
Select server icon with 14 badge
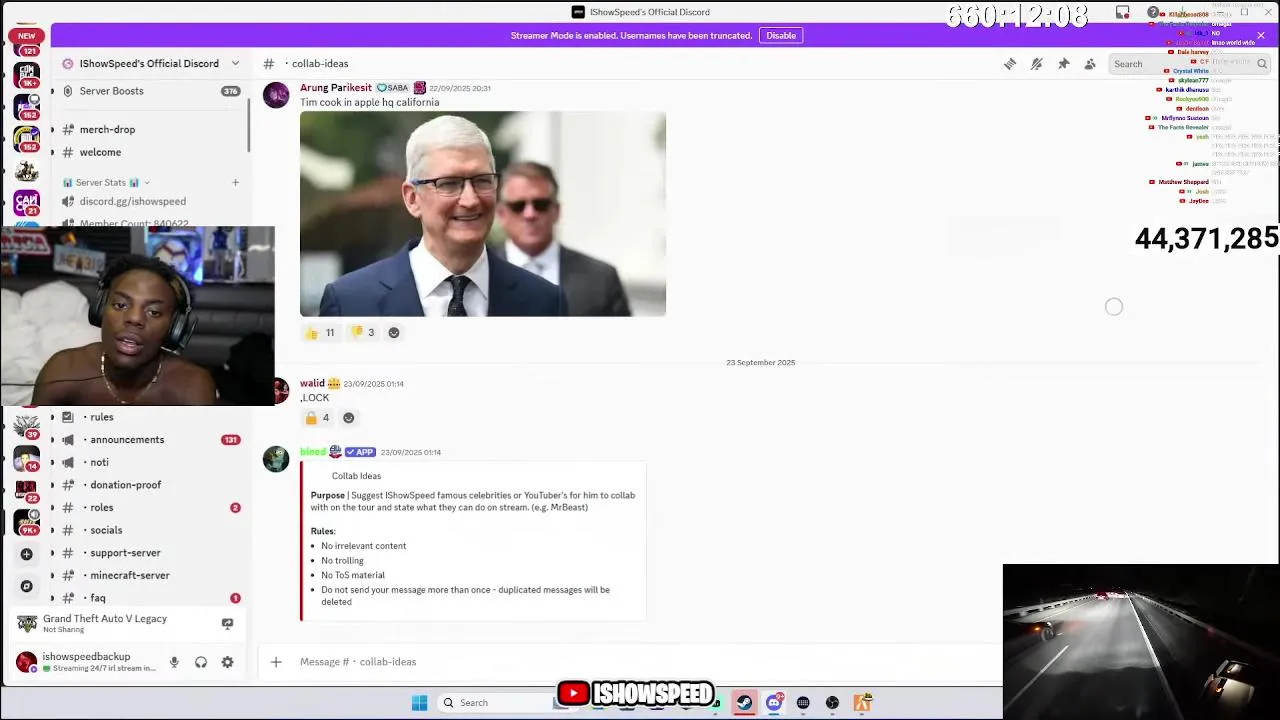click(27, 459)
